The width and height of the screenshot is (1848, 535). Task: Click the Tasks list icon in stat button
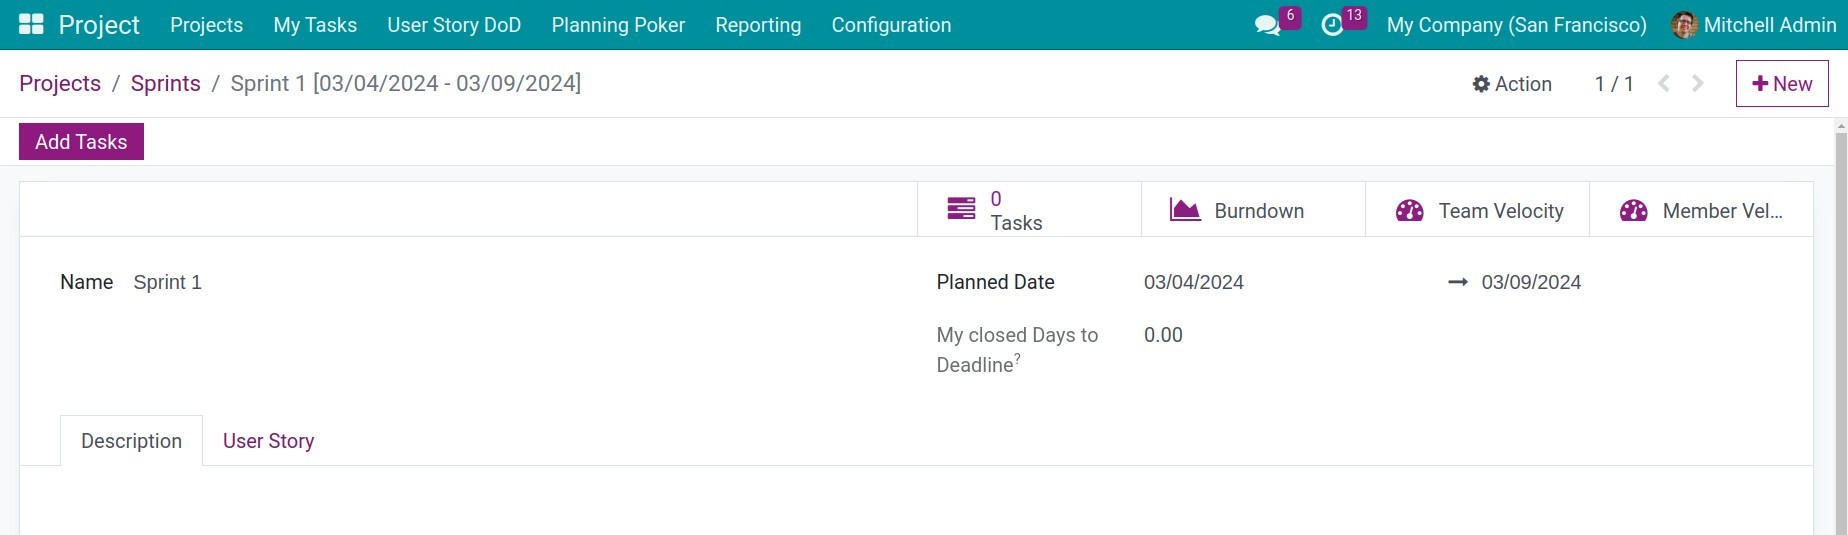tap(961, 209)
